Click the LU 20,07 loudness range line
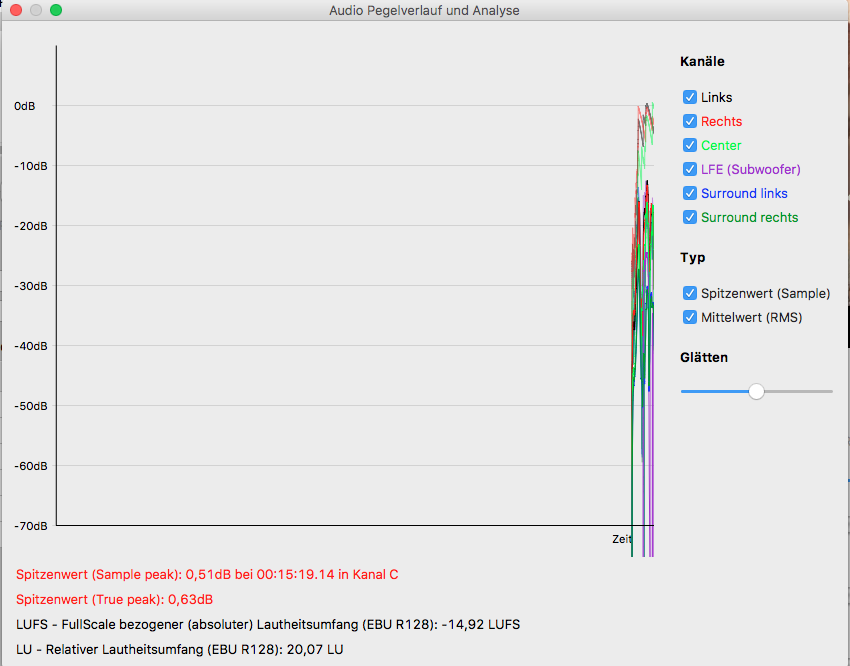Image resolution: width=850 pixels, height=666 pixels. [x=179, y=649]
